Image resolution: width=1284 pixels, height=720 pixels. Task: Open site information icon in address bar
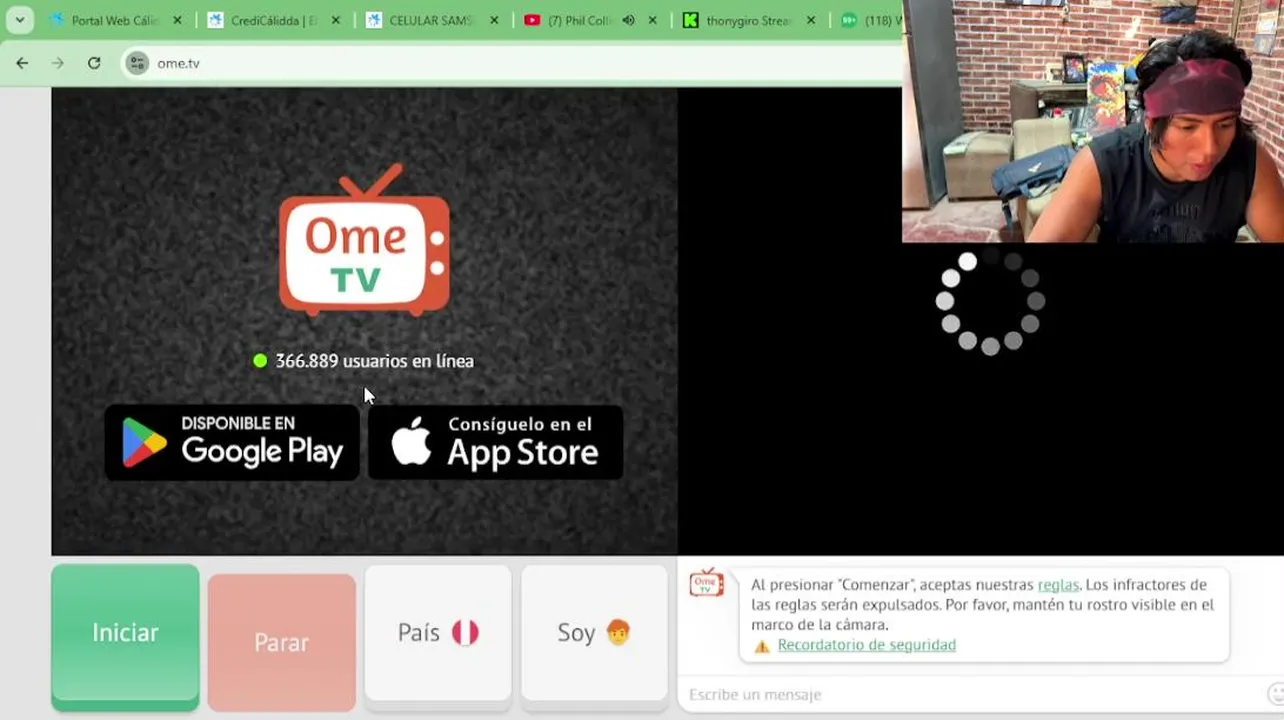click(138, 63)
